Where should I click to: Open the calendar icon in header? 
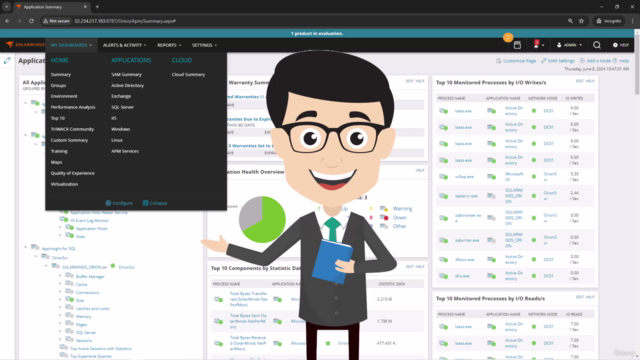[x=517, y=45]
